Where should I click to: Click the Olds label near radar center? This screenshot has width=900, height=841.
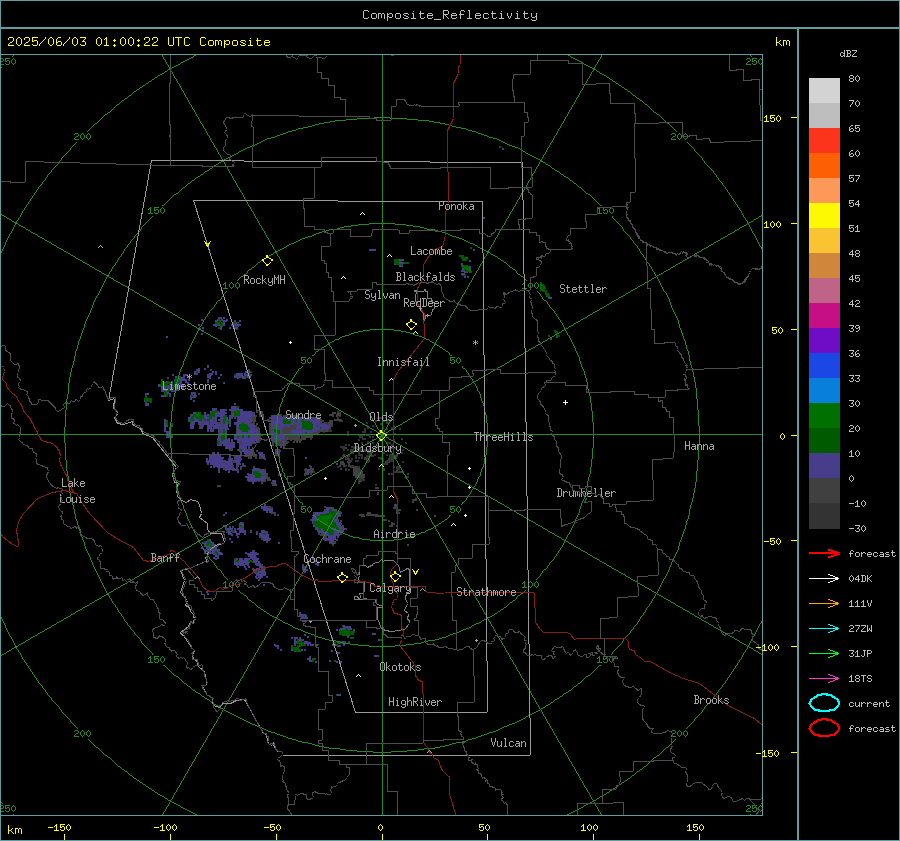click(x=381, y=417)
